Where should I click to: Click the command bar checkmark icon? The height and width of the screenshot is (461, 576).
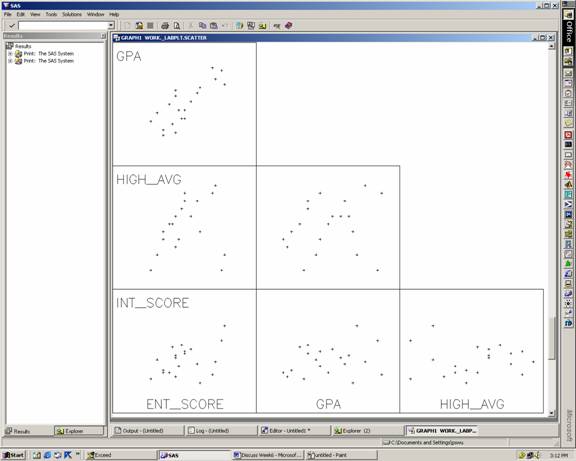pos(12,25)
